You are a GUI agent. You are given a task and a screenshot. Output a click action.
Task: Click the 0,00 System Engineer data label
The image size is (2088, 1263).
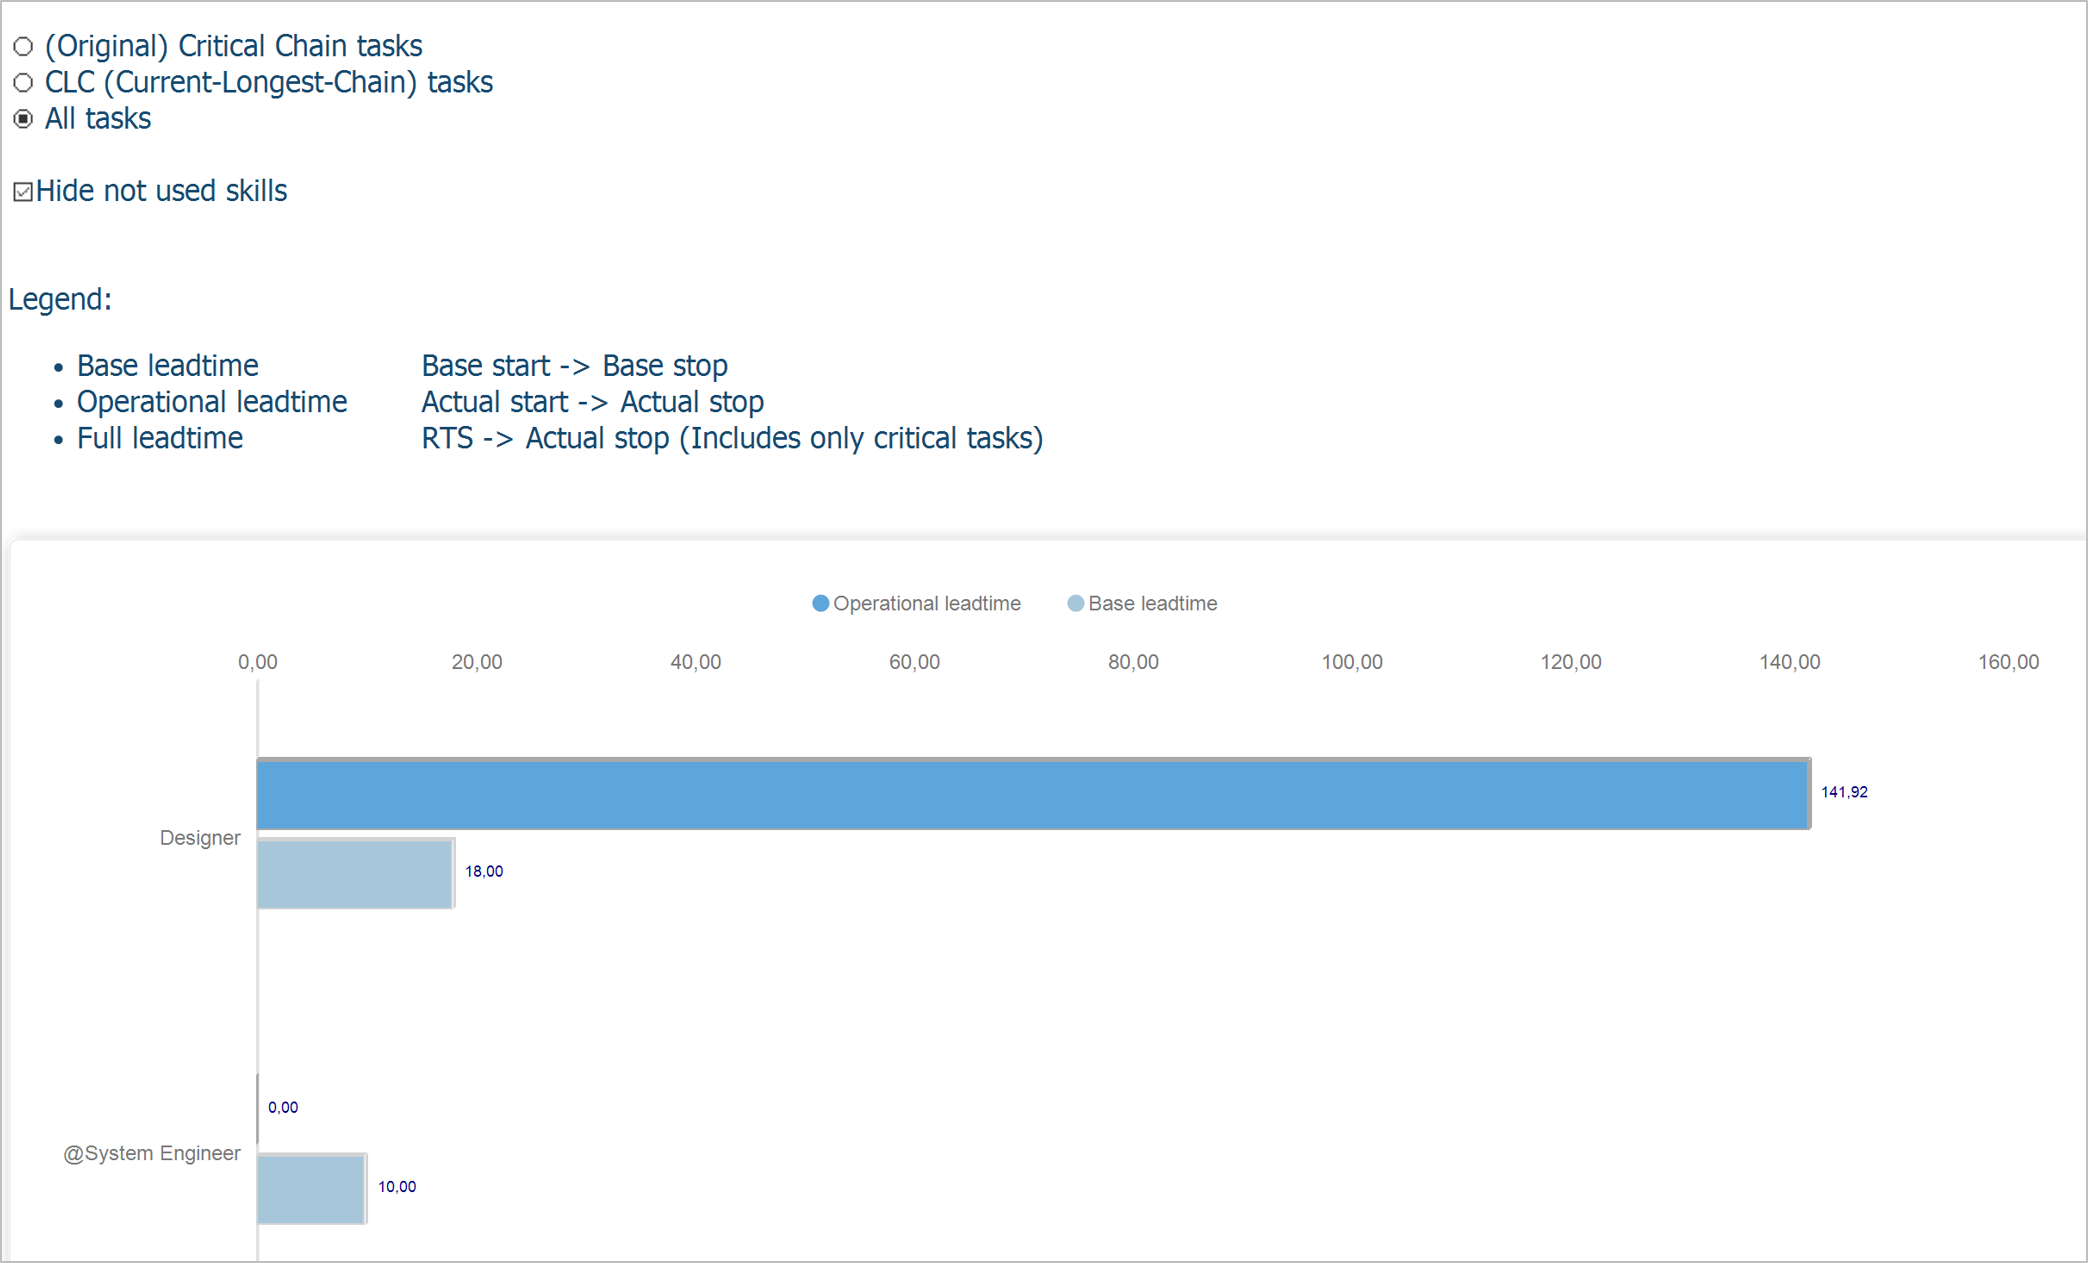[283, 1107]
